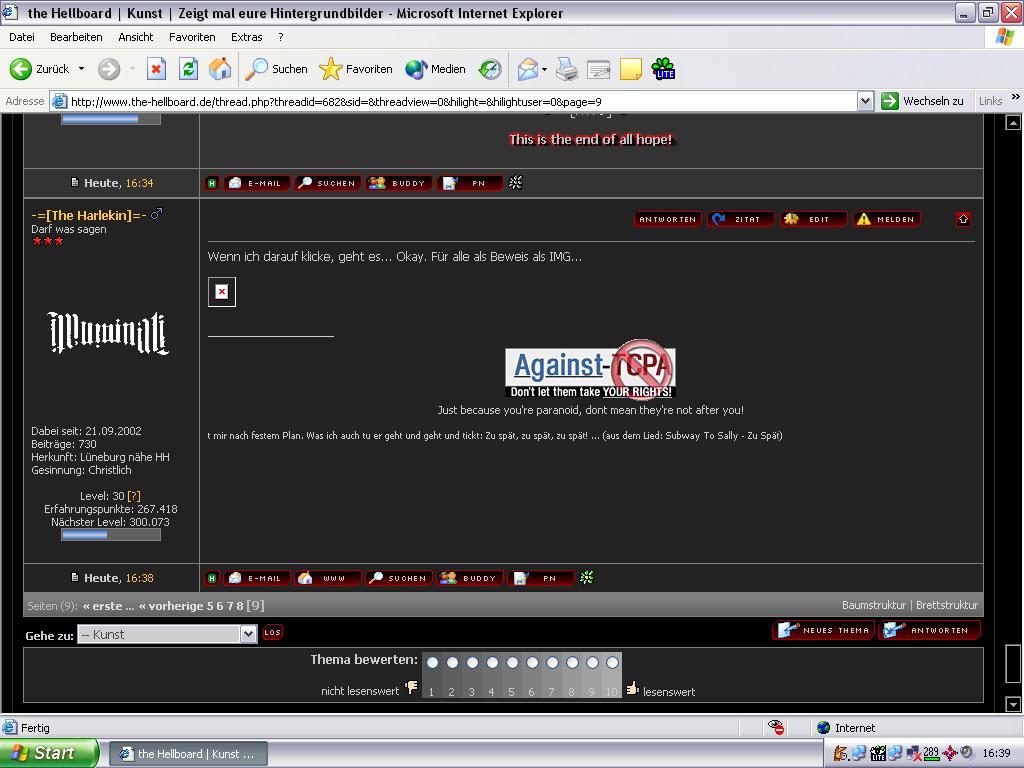Open the Favoriten menu
Viewport: 1024px width, 768px height.
[192, 37]
